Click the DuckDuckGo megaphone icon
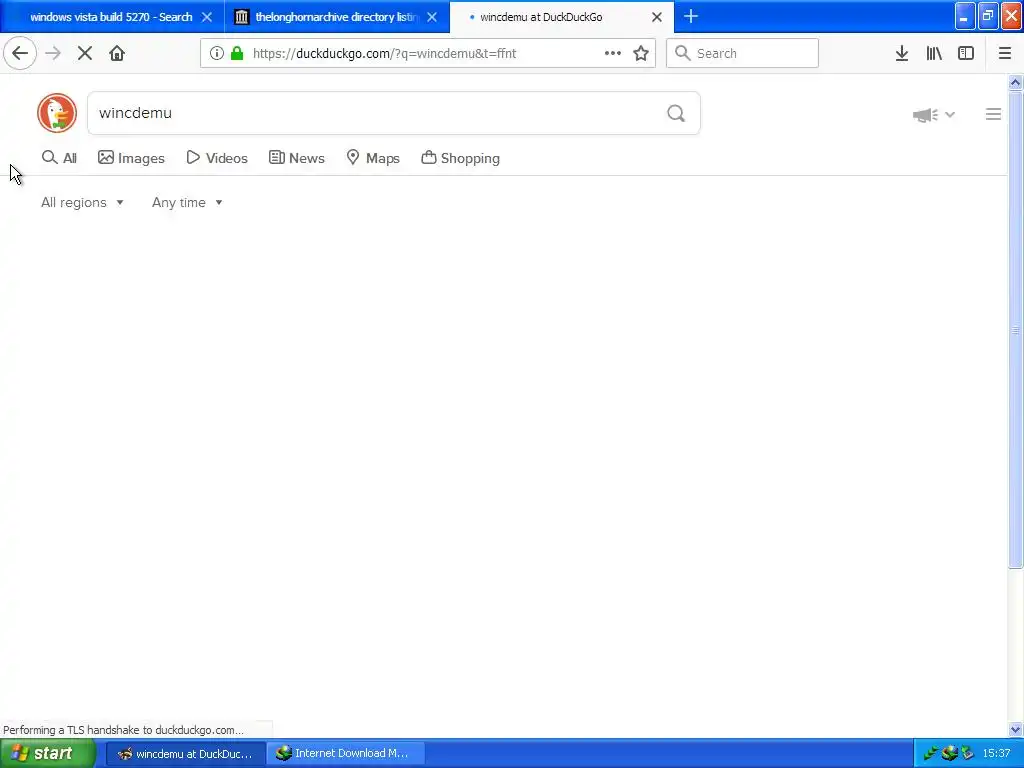 tap(925, 115)
